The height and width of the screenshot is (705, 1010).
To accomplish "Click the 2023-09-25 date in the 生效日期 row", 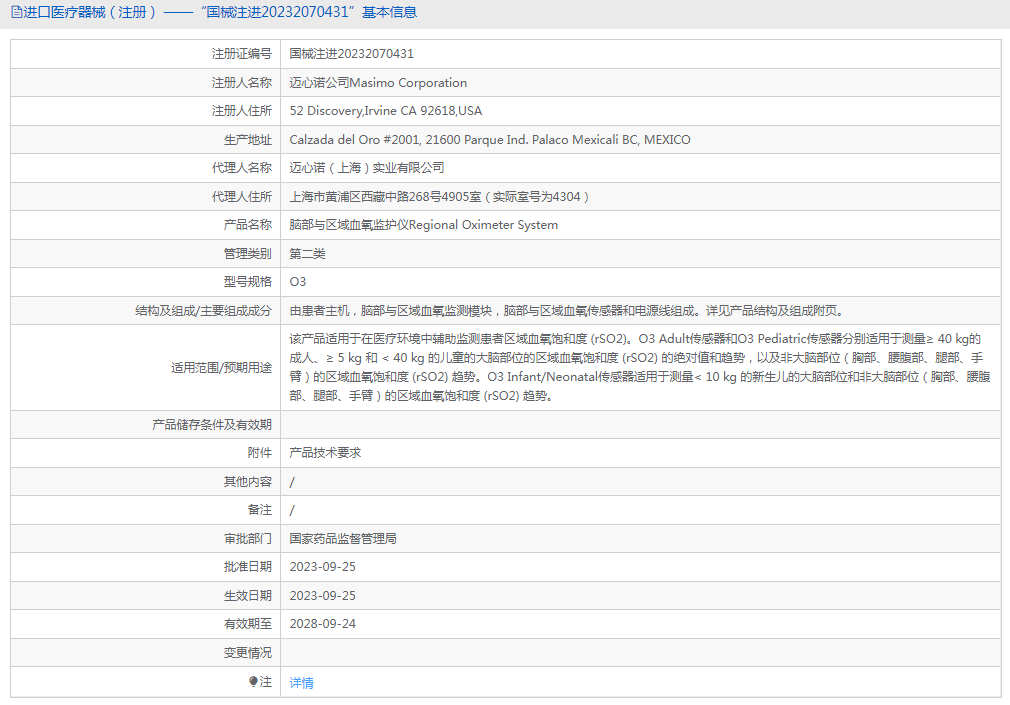I will [323, 595].
